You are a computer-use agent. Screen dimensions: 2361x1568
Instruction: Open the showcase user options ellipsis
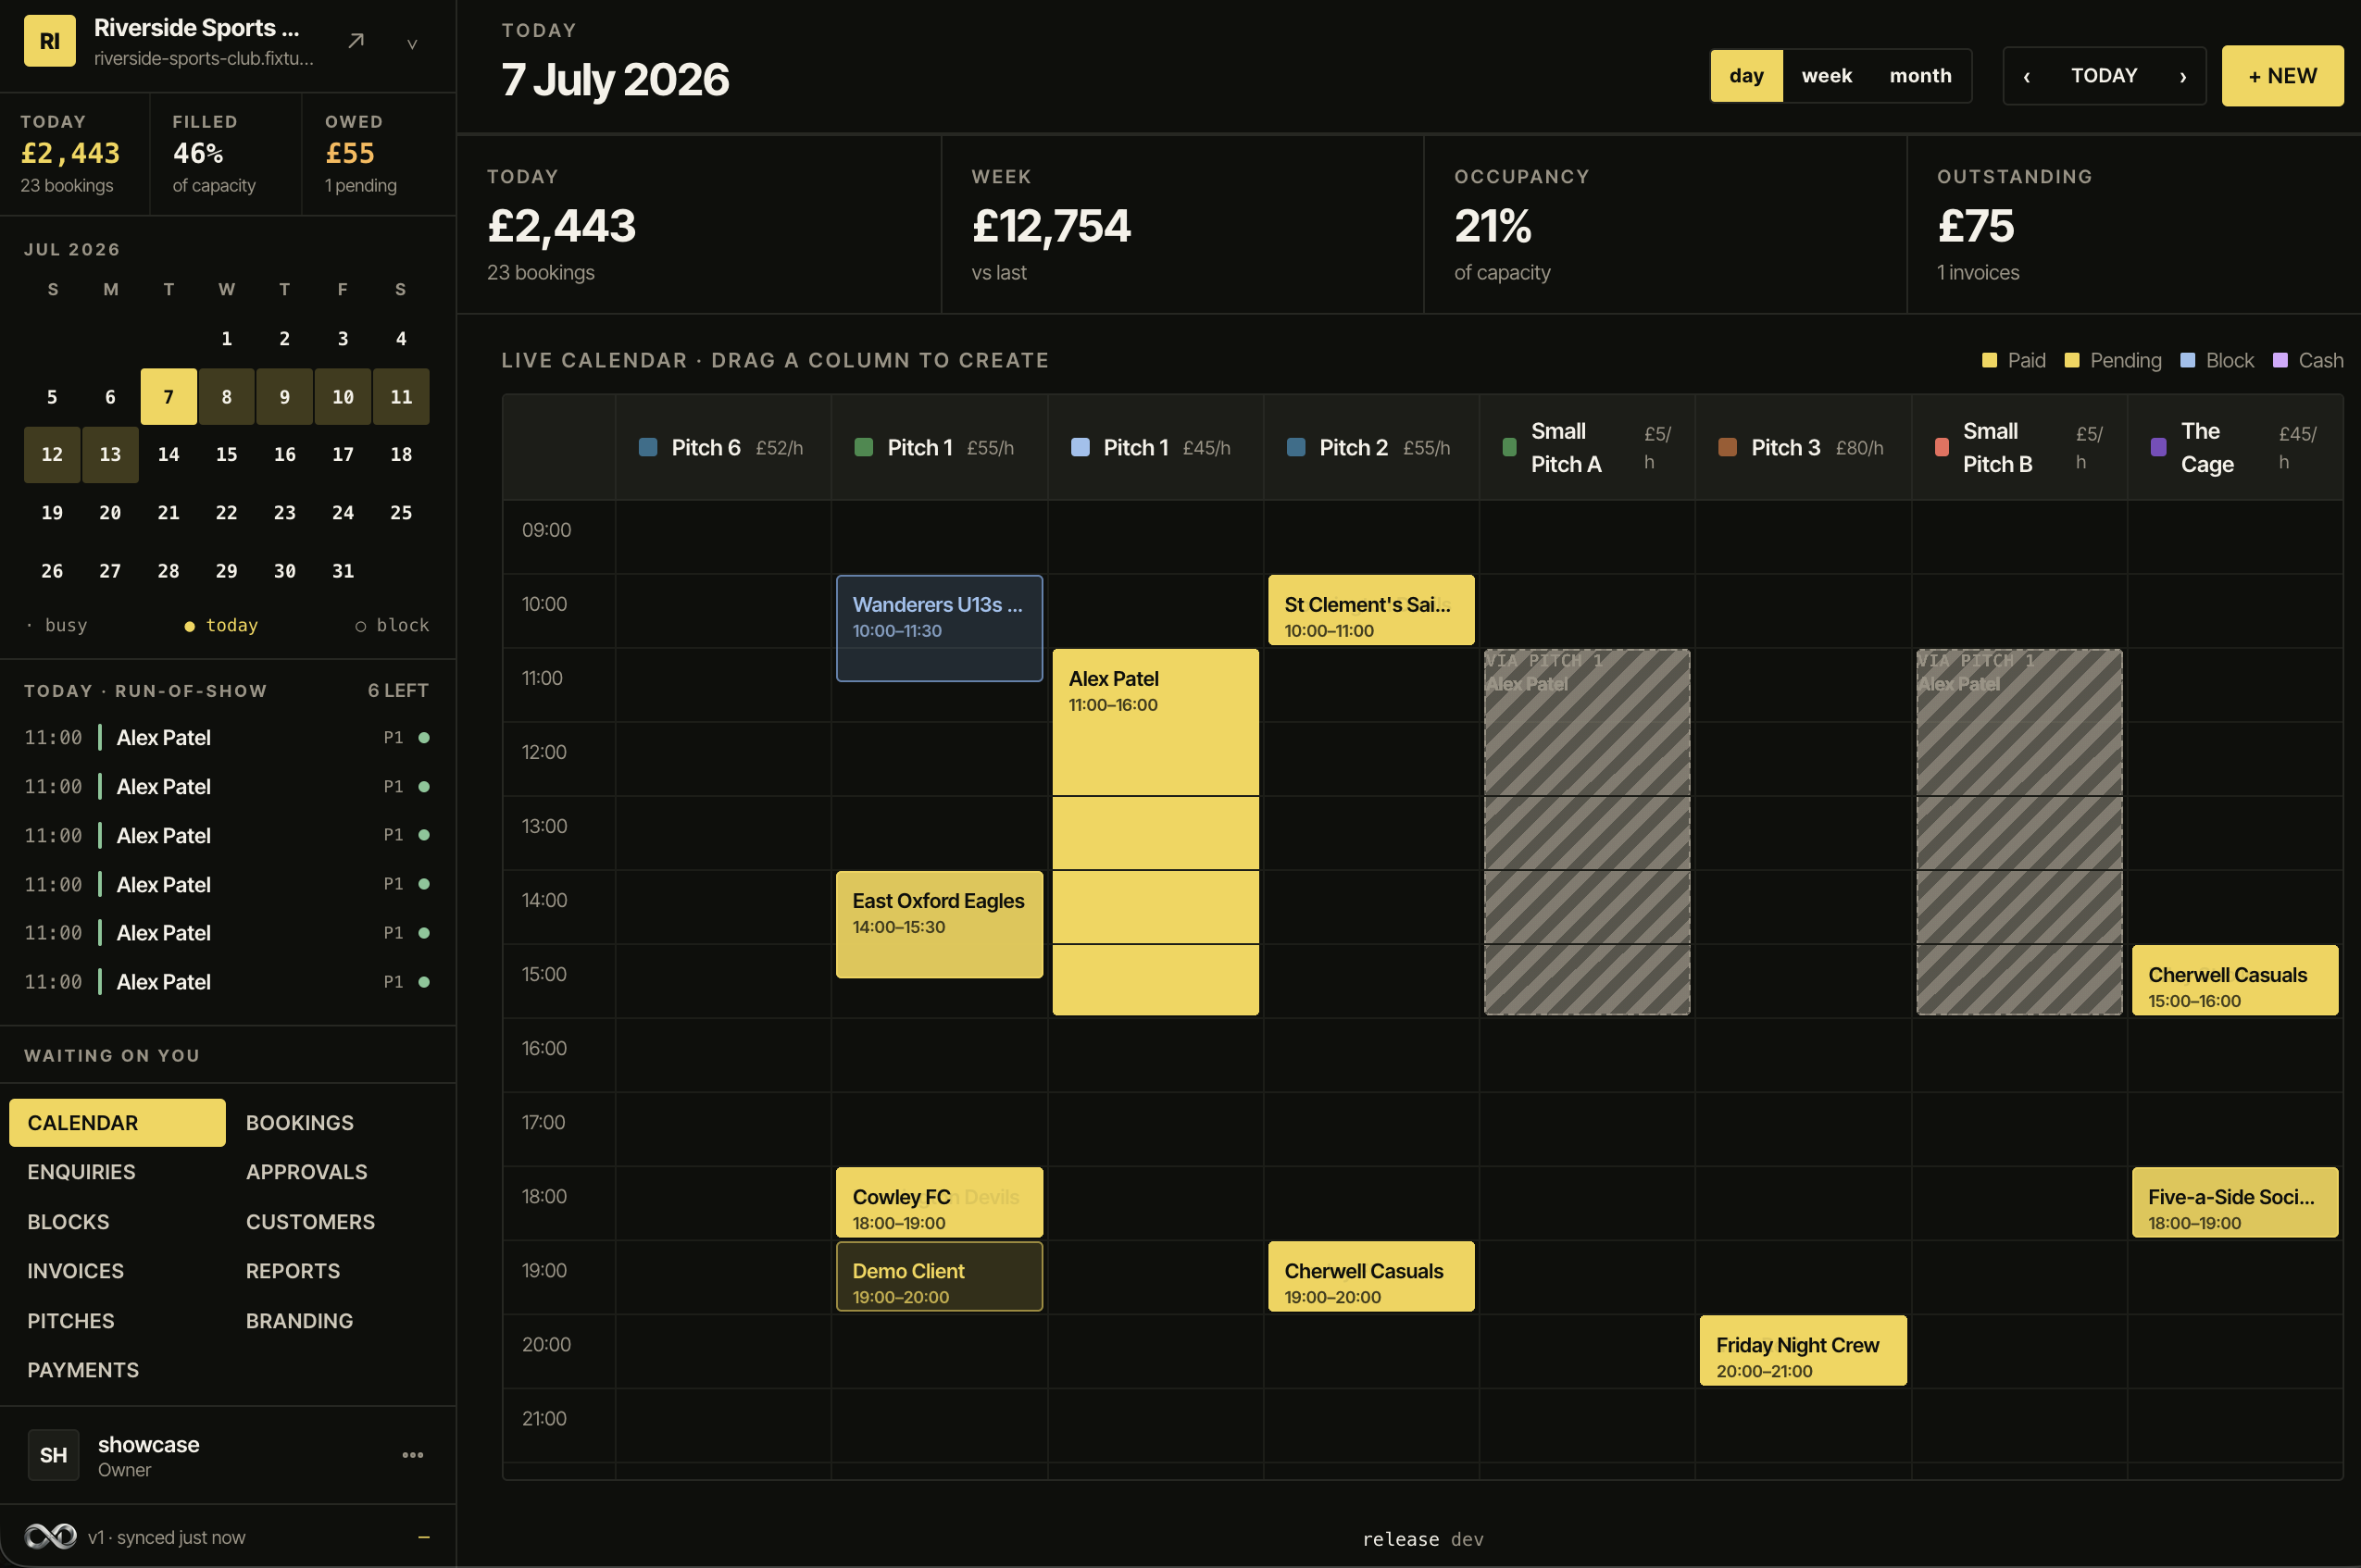point(413,1455)
